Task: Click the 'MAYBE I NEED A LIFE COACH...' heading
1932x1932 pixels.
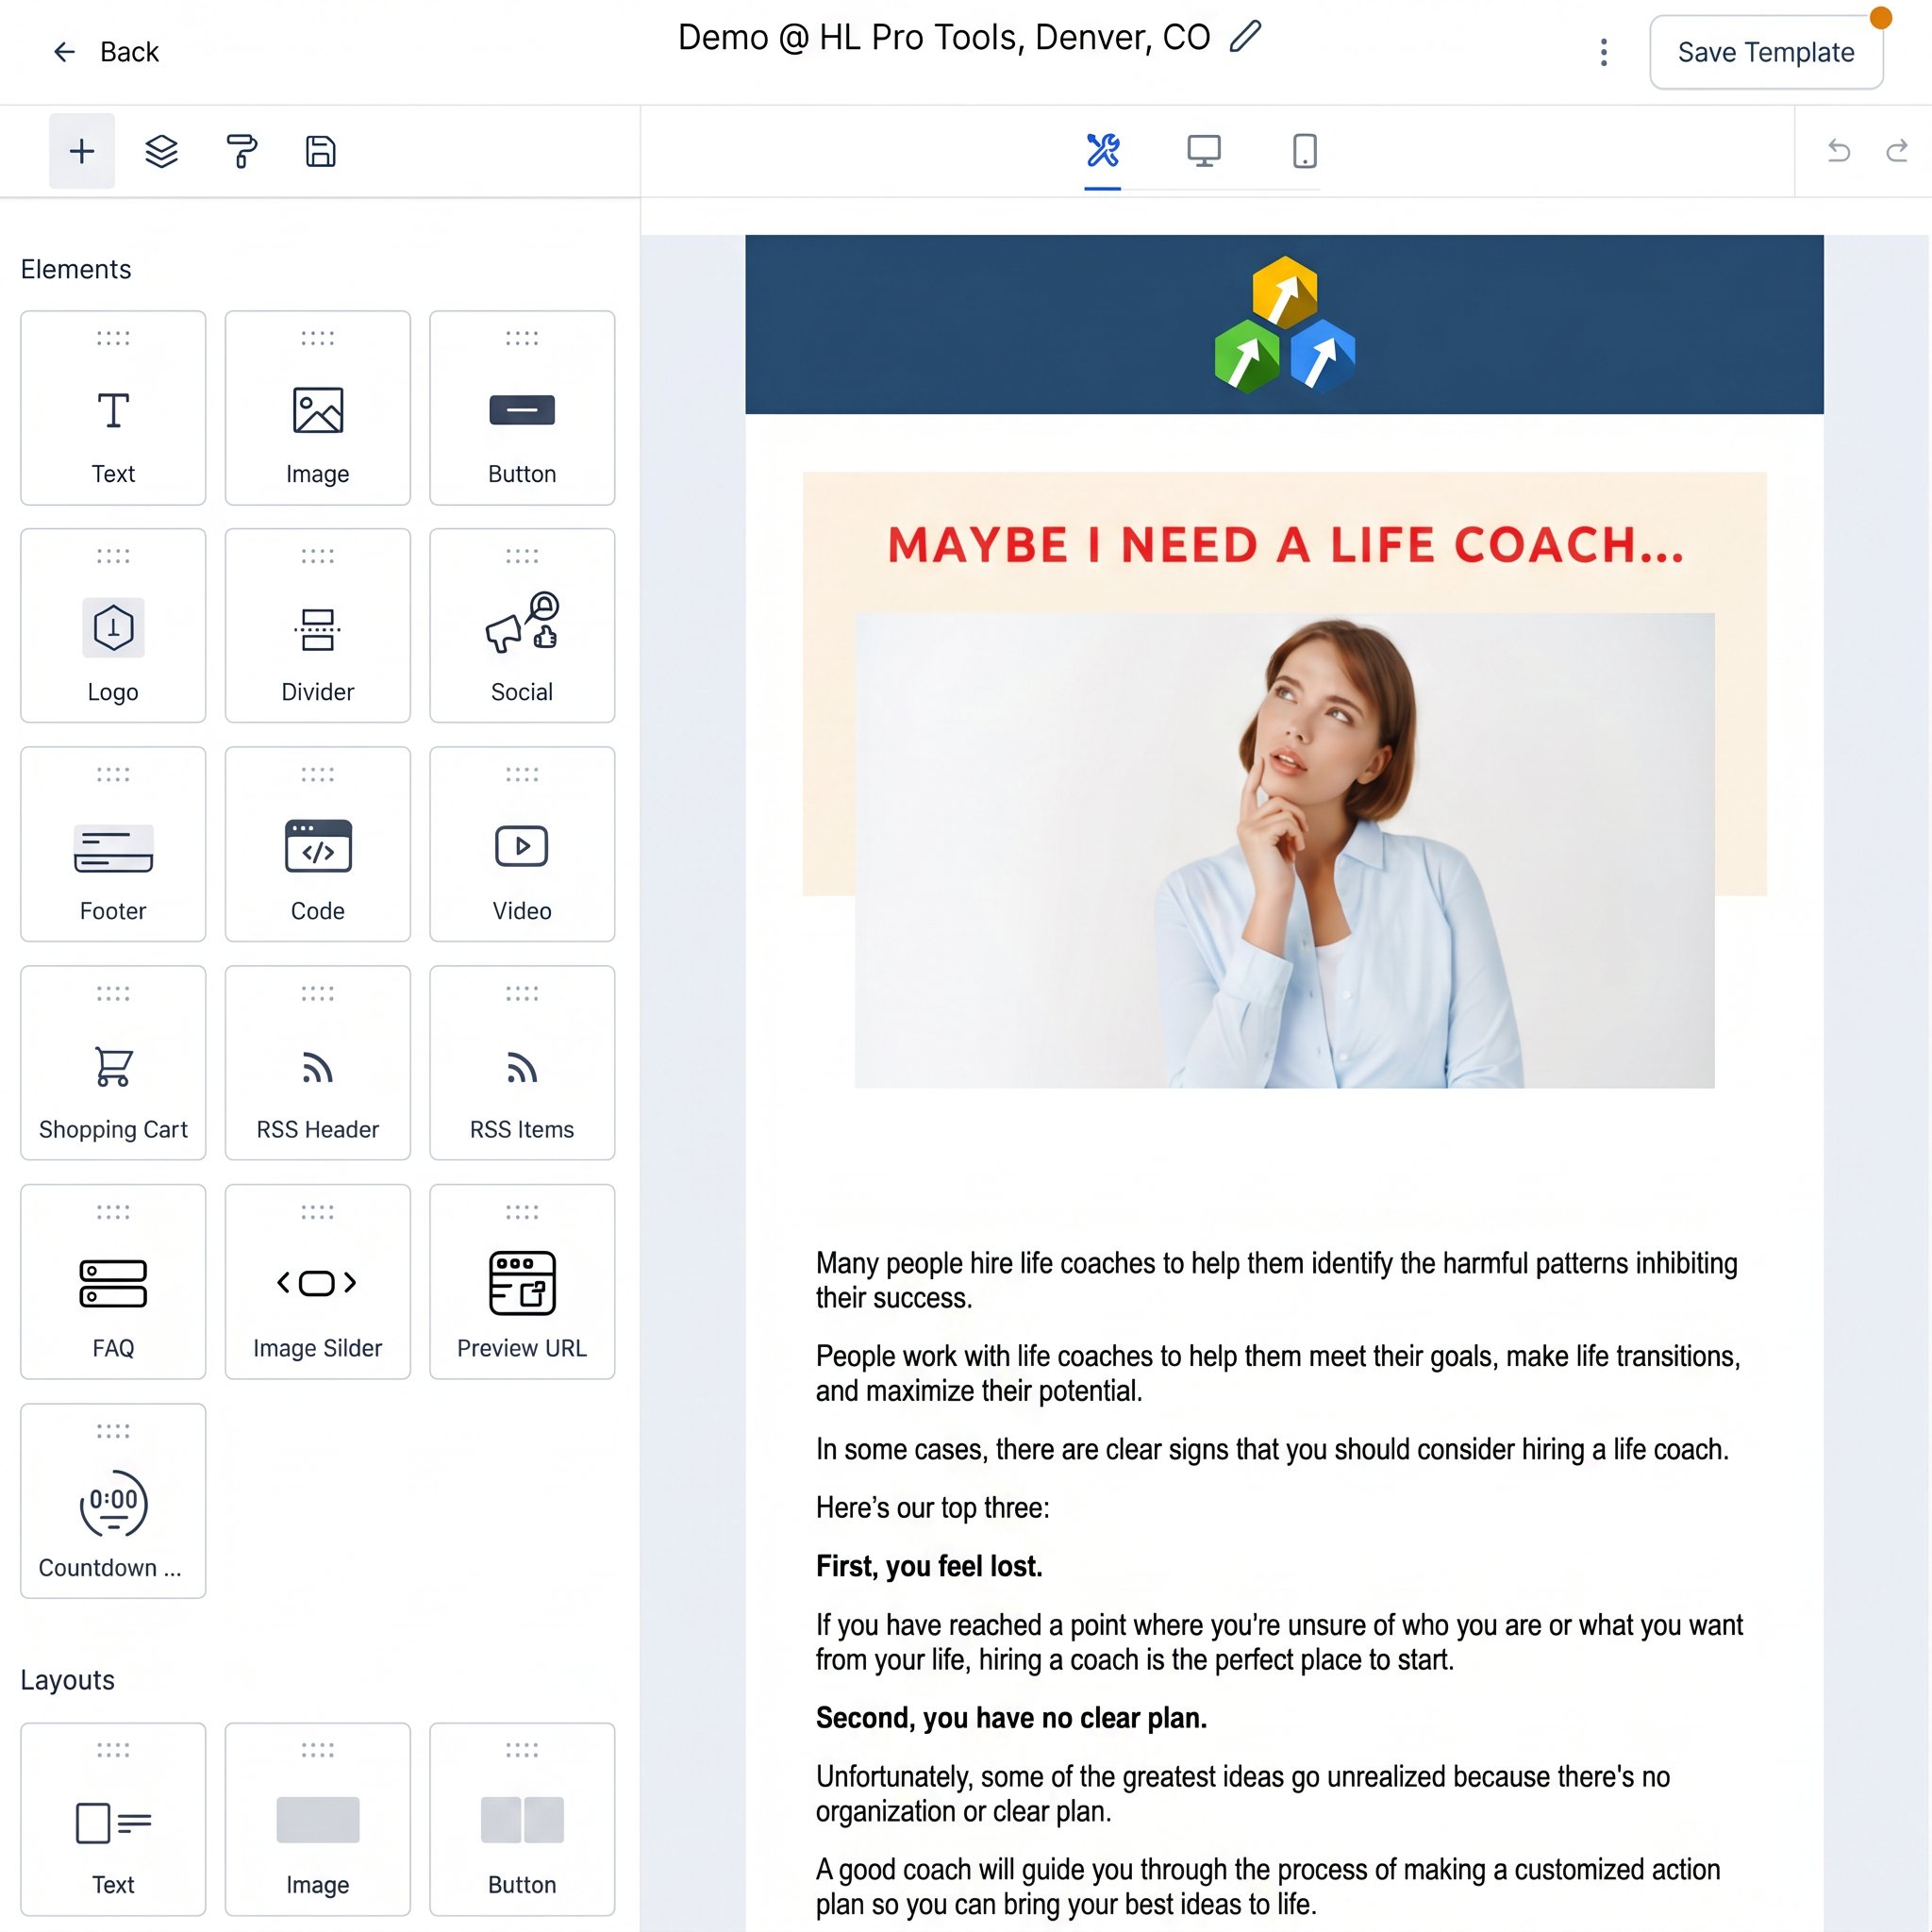Action: pos(1286,546)
